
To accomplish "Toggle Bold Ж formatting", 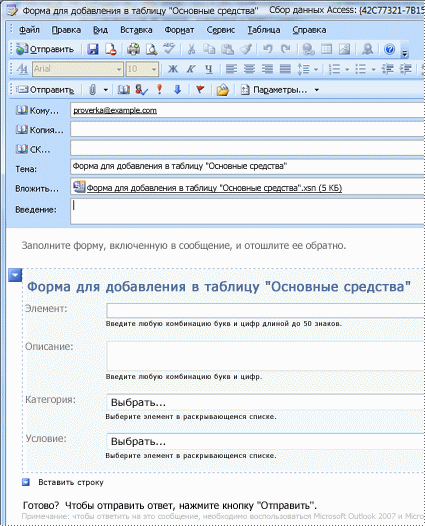I will coord(173,69).
